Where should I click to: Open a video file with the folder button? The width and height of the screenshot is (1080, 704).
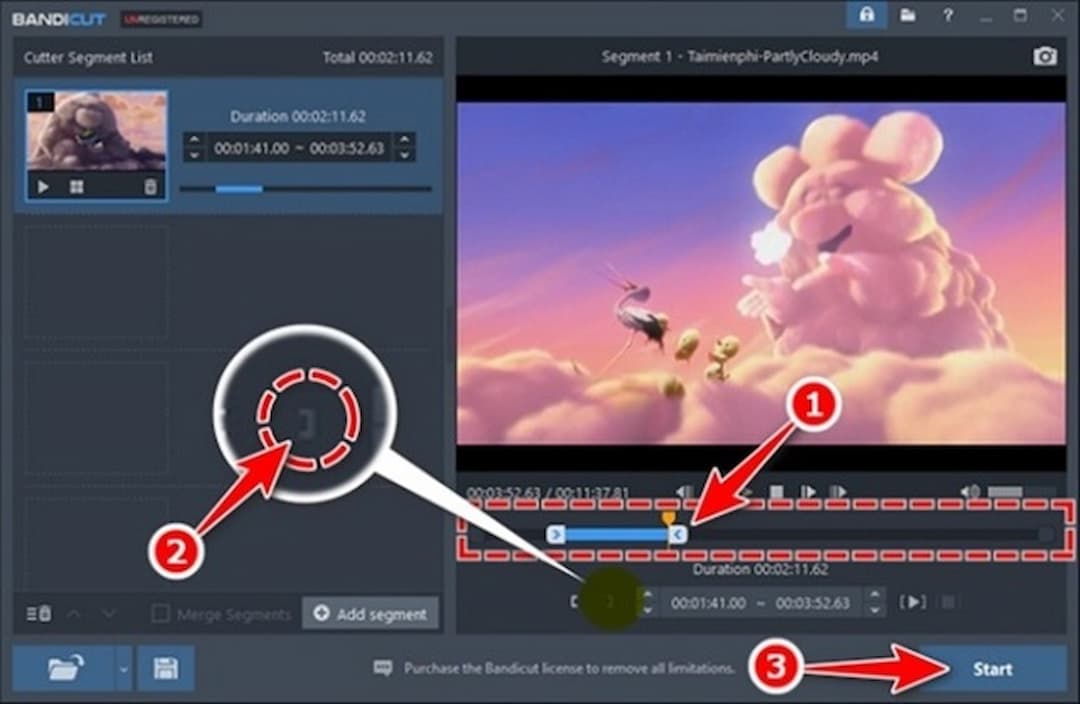65,668
